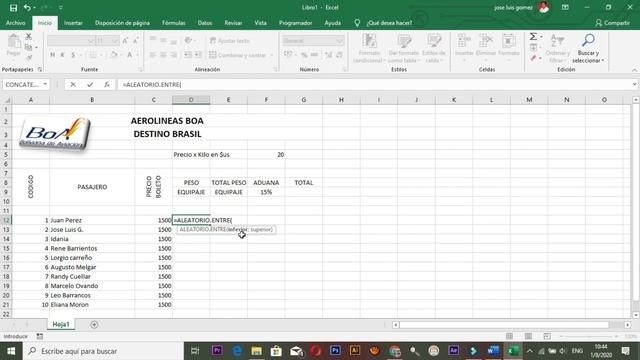Click the Escribe aquí para buscar taskbar search
This screenshot has height=360, width=640.
102,351
